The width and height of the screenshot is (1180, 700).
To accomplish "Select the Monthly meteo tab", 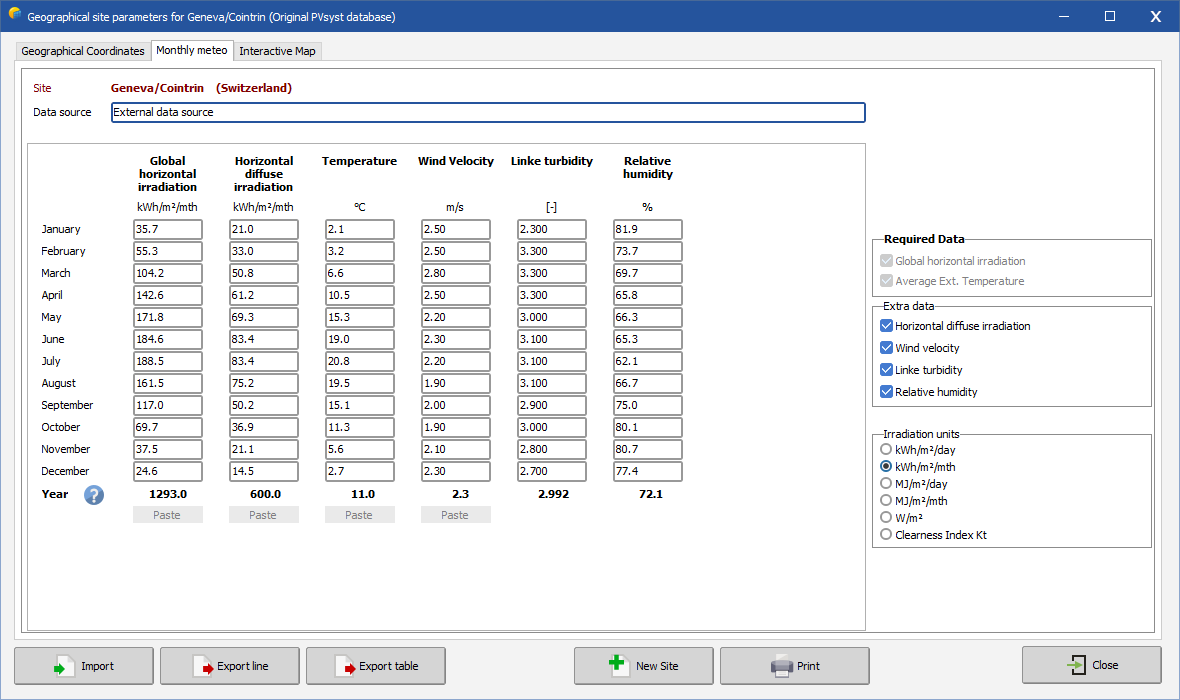I will coord(192,50).
